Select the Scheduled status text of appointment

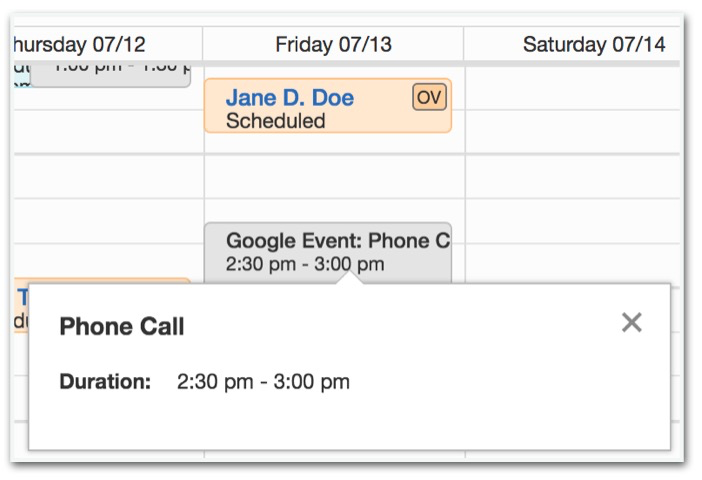(x=276, y=121)
